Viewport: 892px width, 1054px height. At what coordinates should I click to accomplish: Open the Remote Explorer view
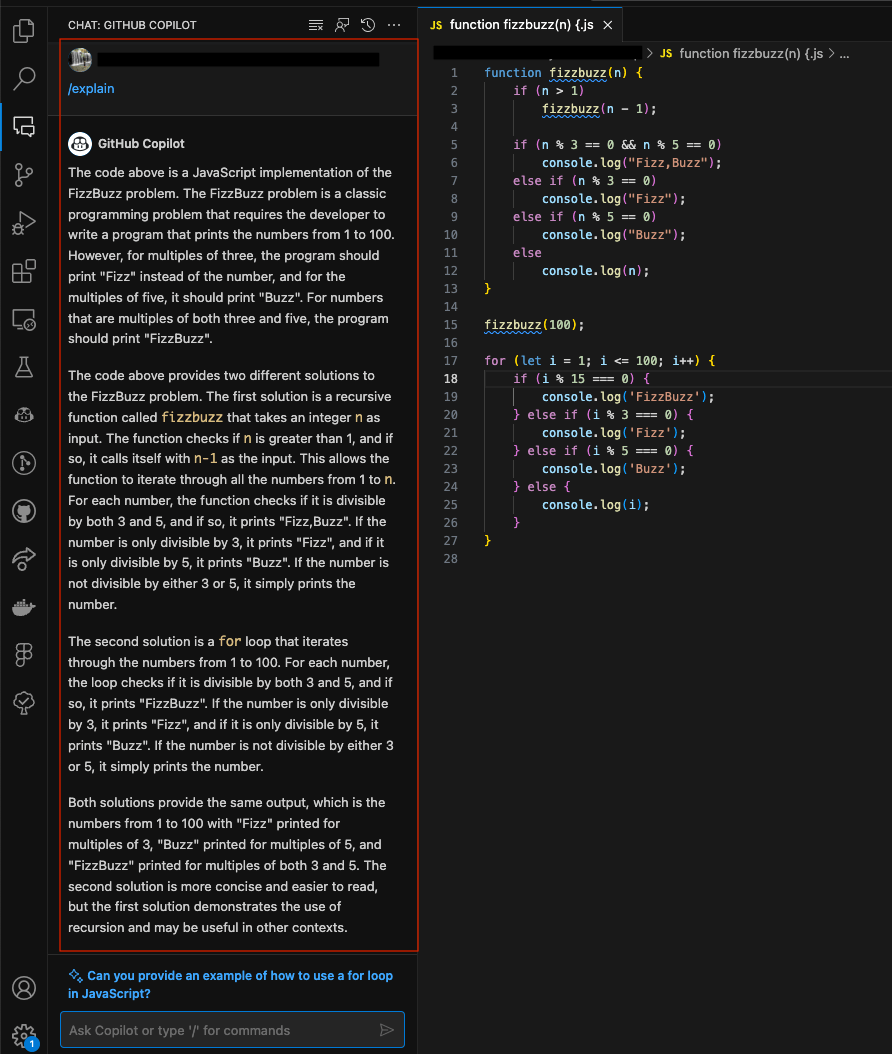coord(24,320)
